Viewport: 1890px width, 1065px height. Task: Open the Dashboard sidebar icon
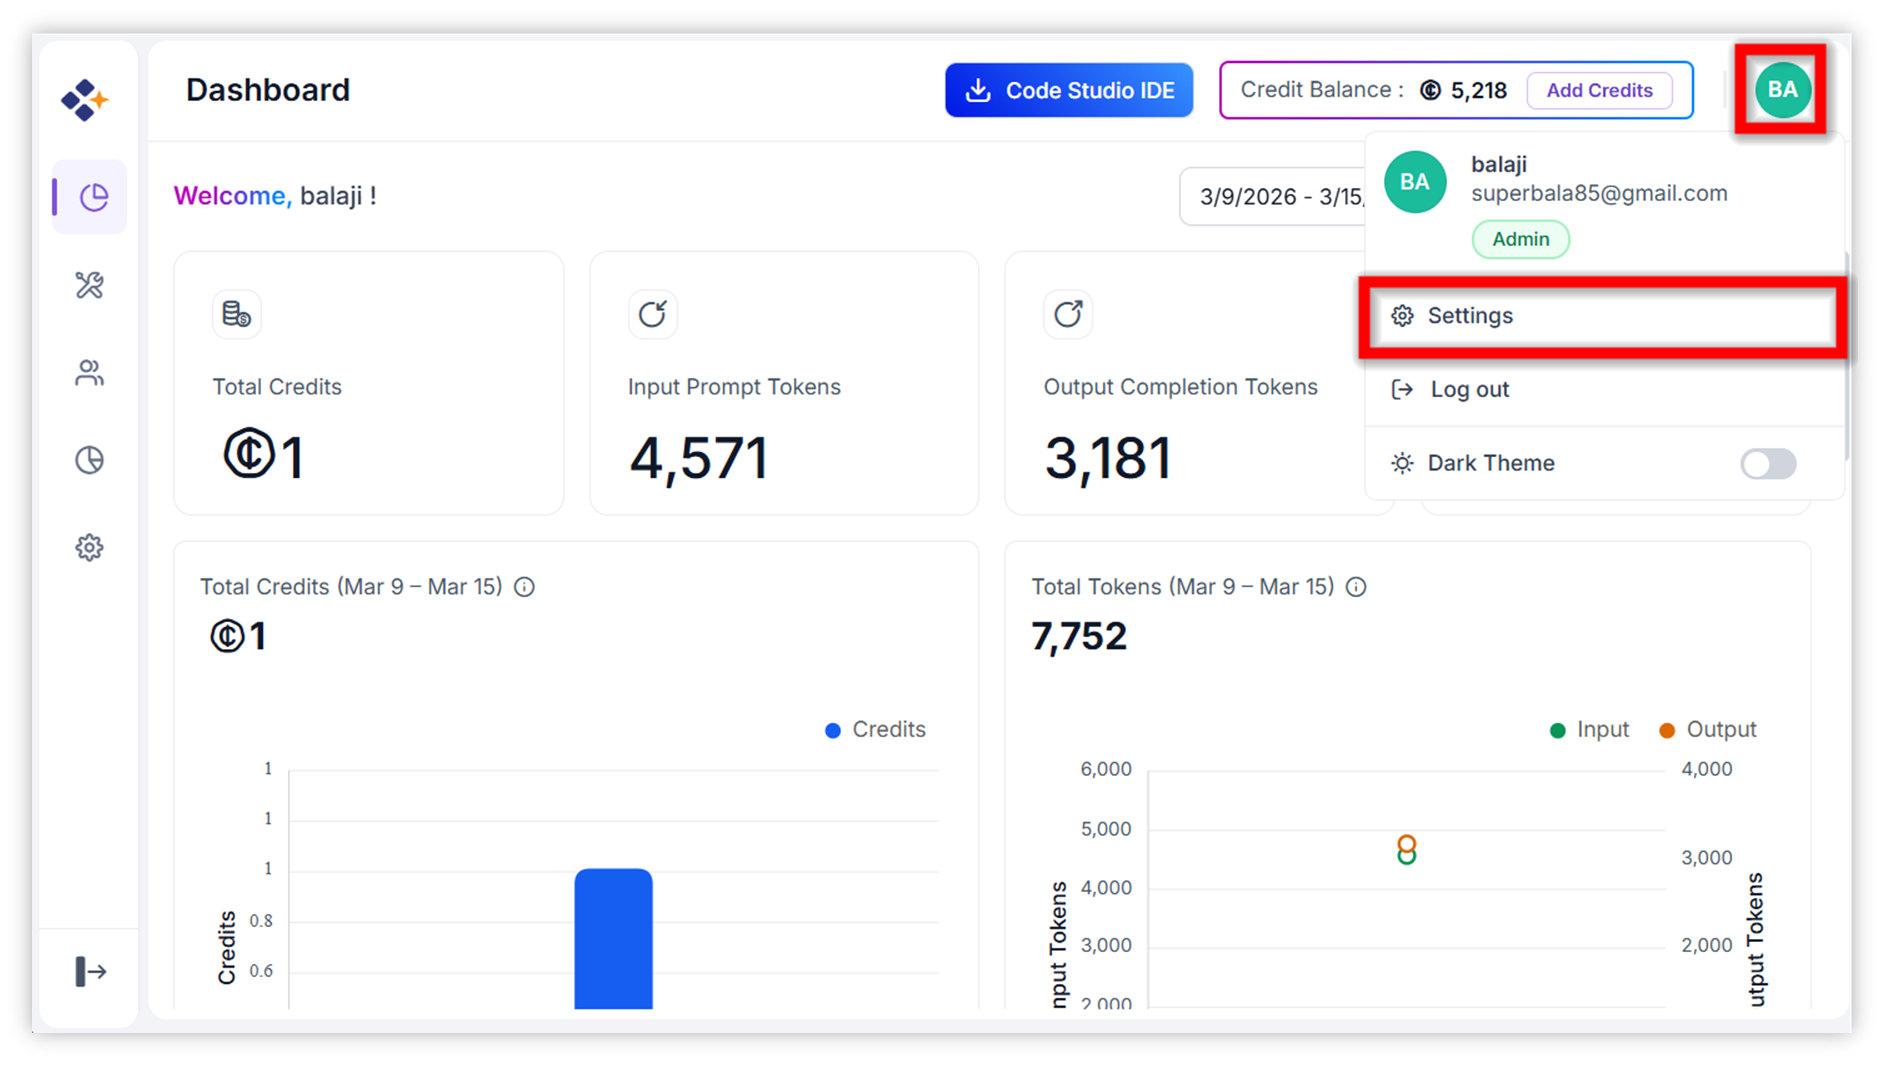(x=90, y=197)
